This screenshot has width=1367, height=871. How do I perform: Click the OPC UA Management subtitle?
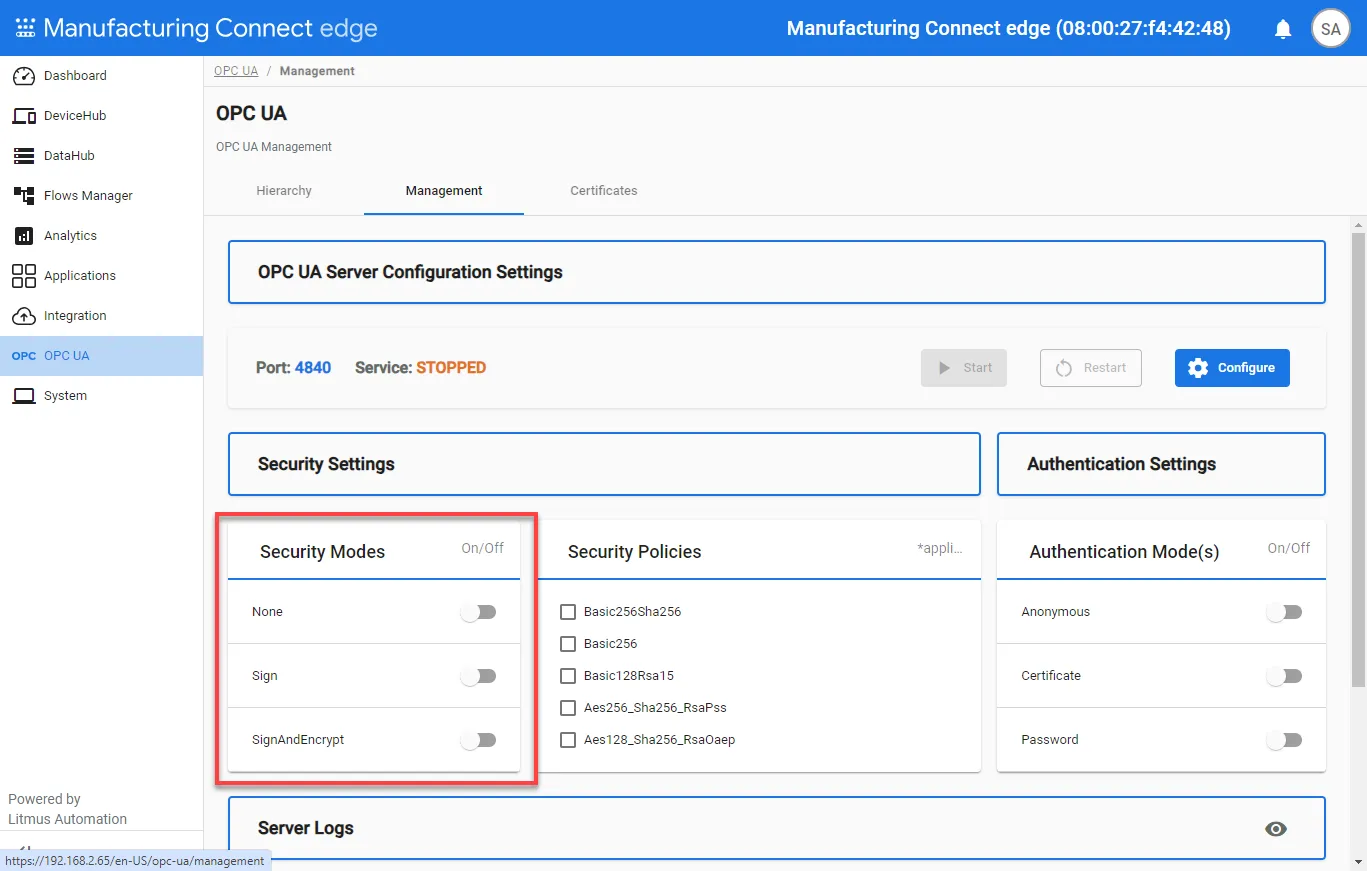[x=274, y=147]
